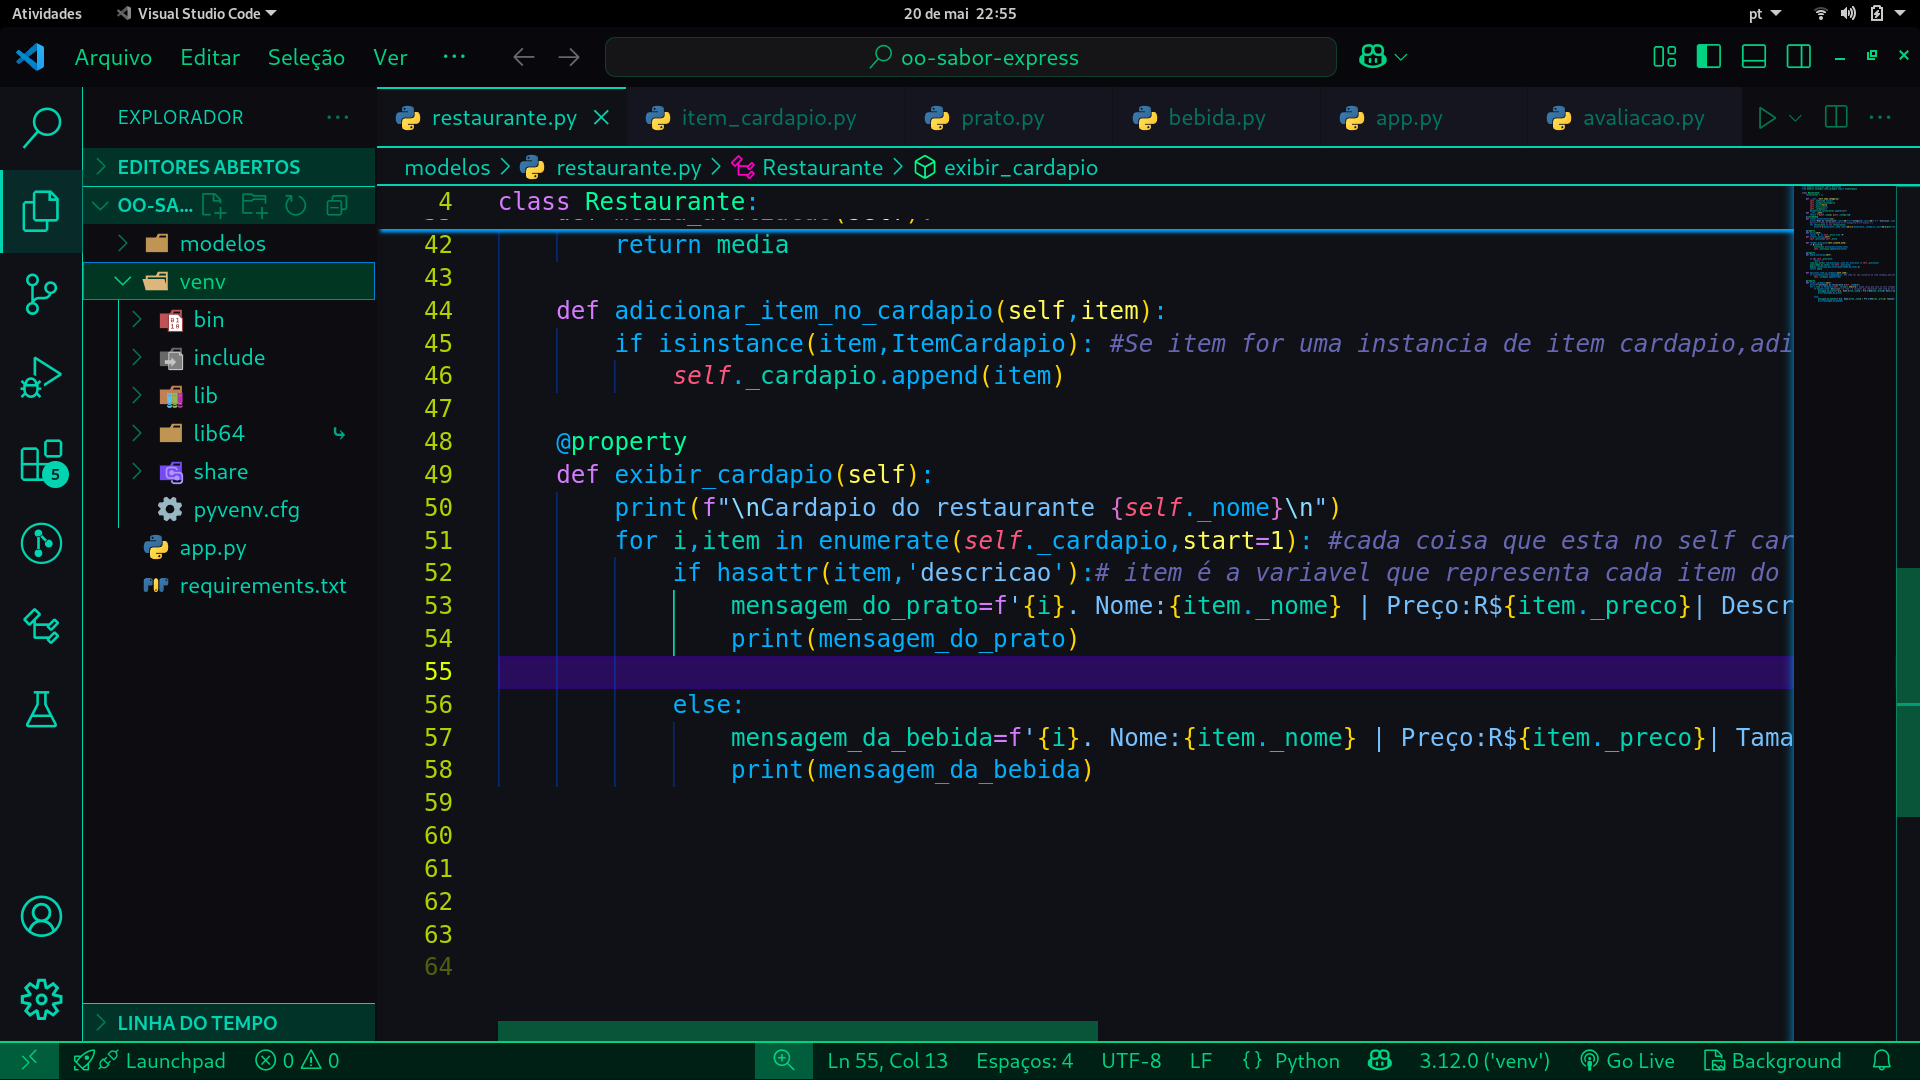The height and width of the screenshot is (1080, 1920).
Task: Open the editor More Actions ellipsis
Action: pyautogui.click(x=1880, y=117)
